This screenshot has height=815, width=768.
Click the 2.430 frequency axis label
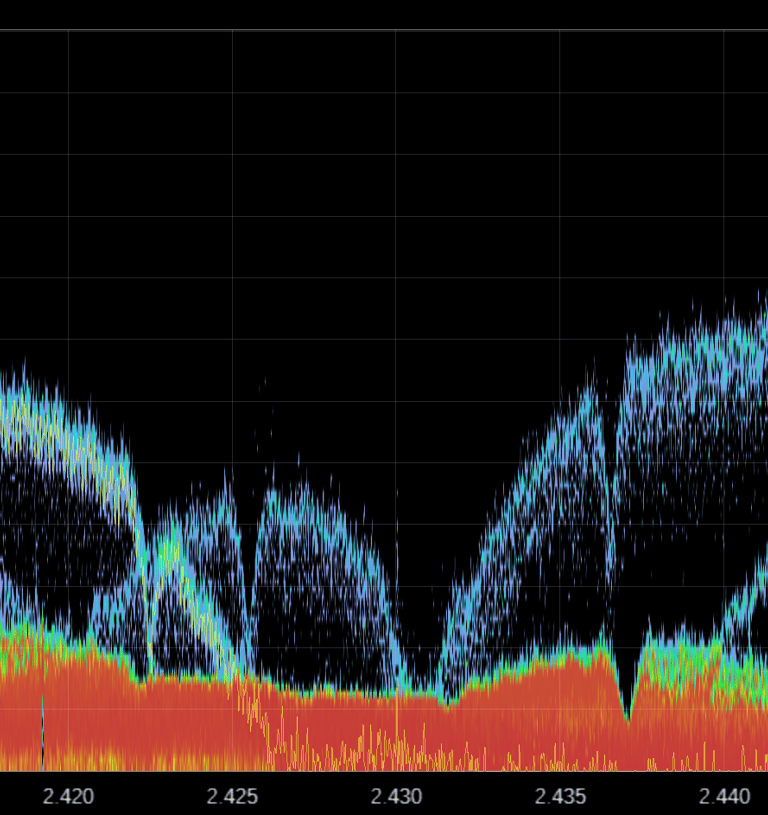[396, 796]
